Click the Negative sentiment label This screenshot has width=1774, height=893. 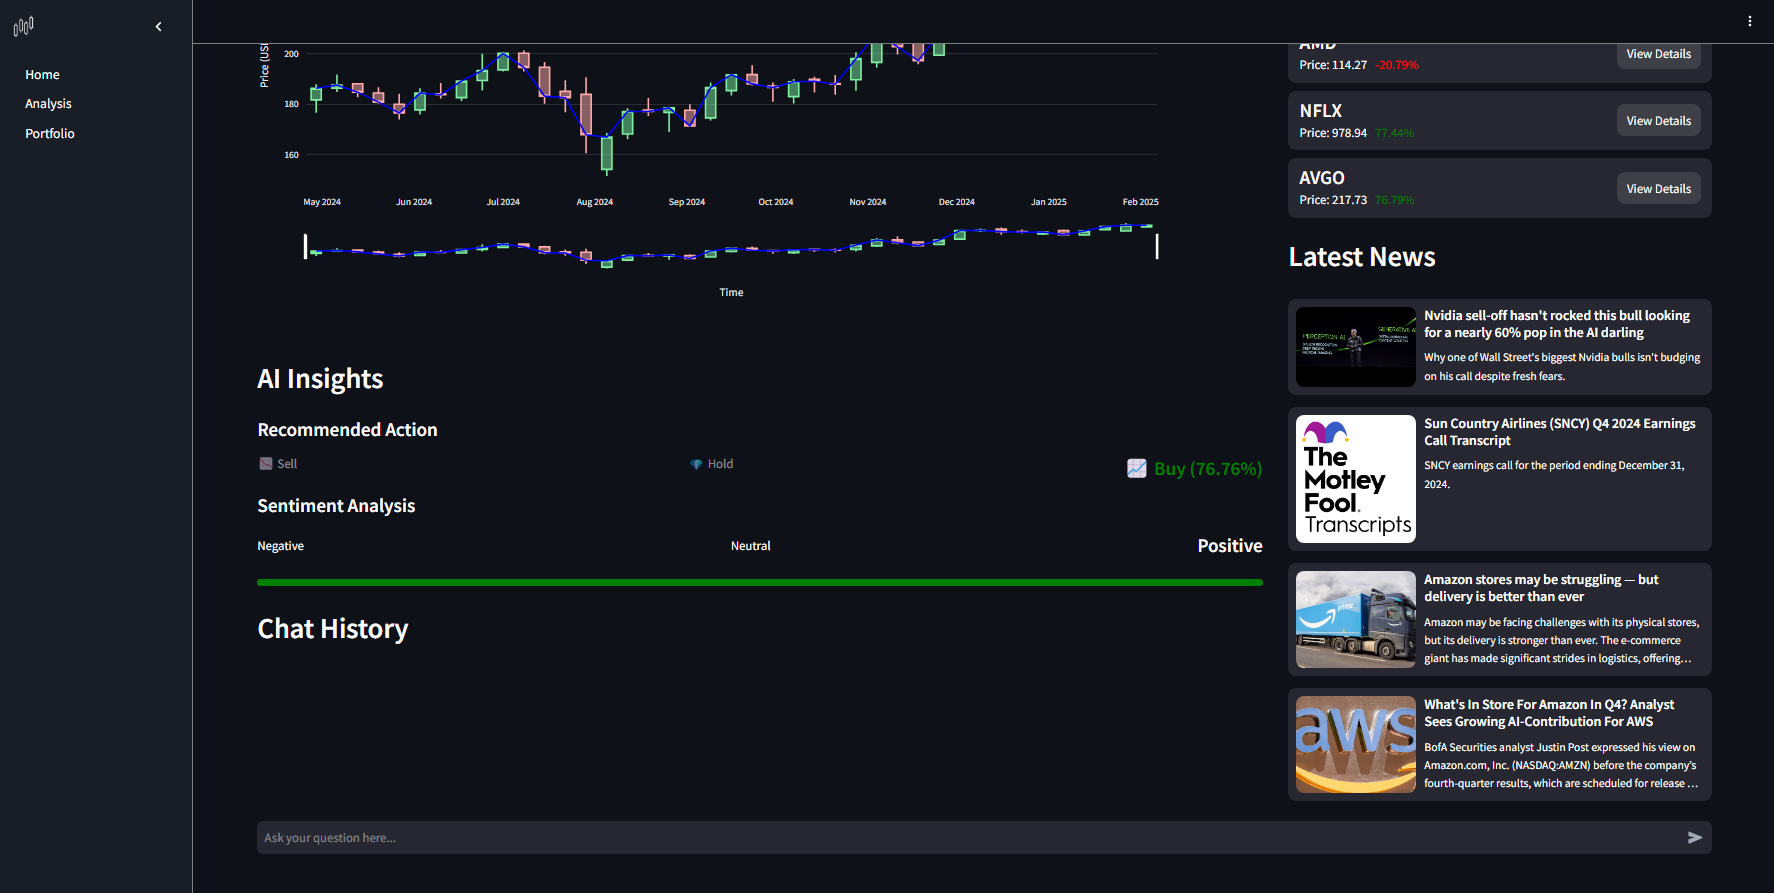281,546
